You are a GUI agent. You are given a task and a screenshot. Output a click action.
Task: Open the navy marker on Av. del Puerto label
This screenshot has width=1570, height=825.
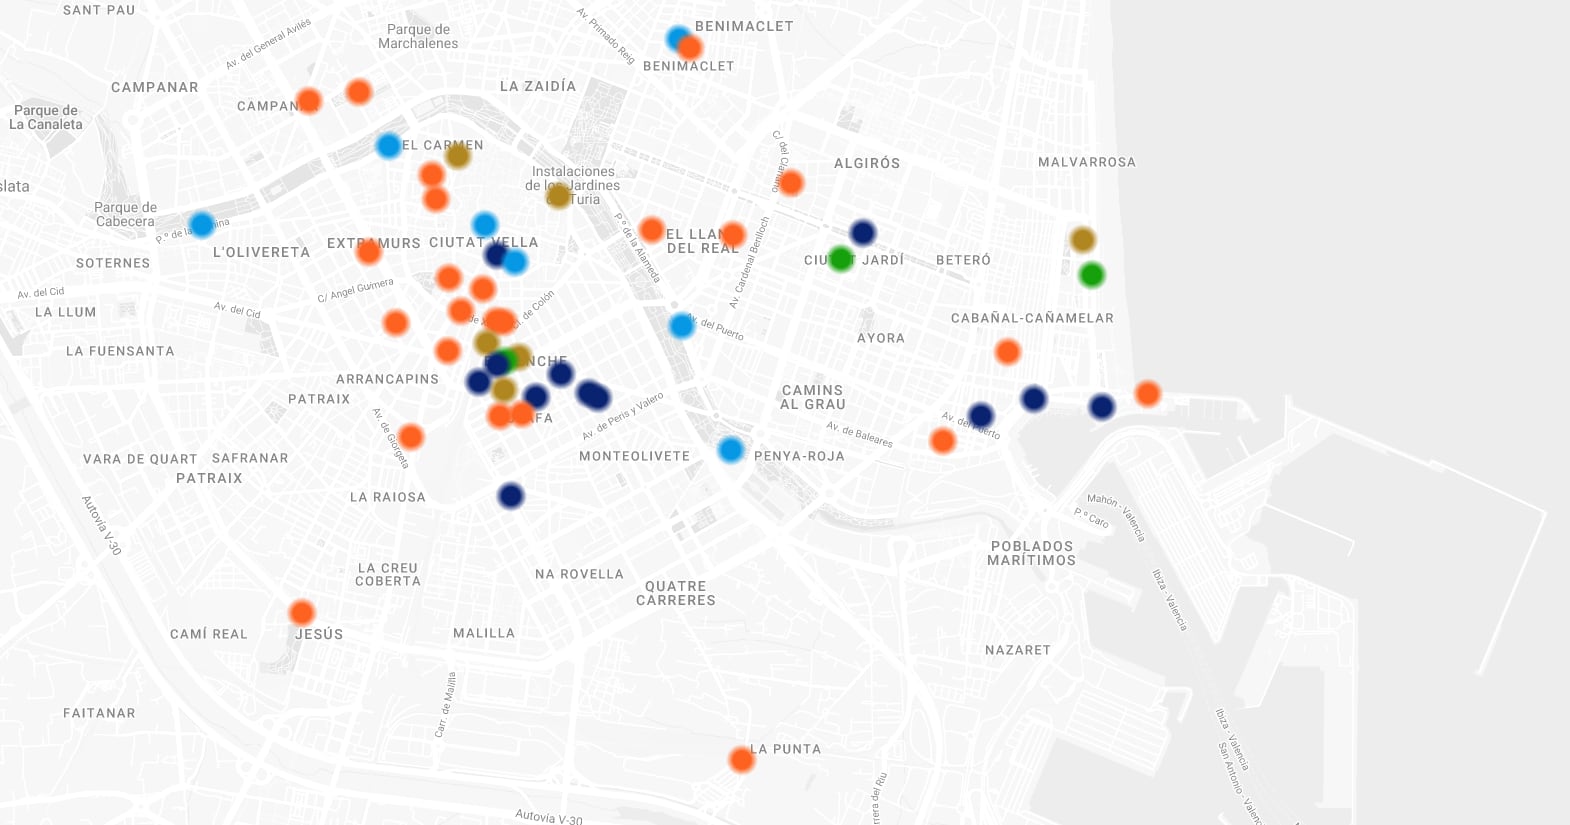[x=981, y=416]
